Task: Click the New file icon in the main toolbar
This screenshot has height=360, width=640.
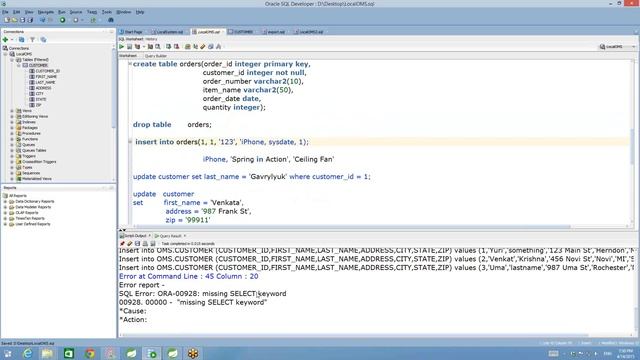Action: coord(7,20)
